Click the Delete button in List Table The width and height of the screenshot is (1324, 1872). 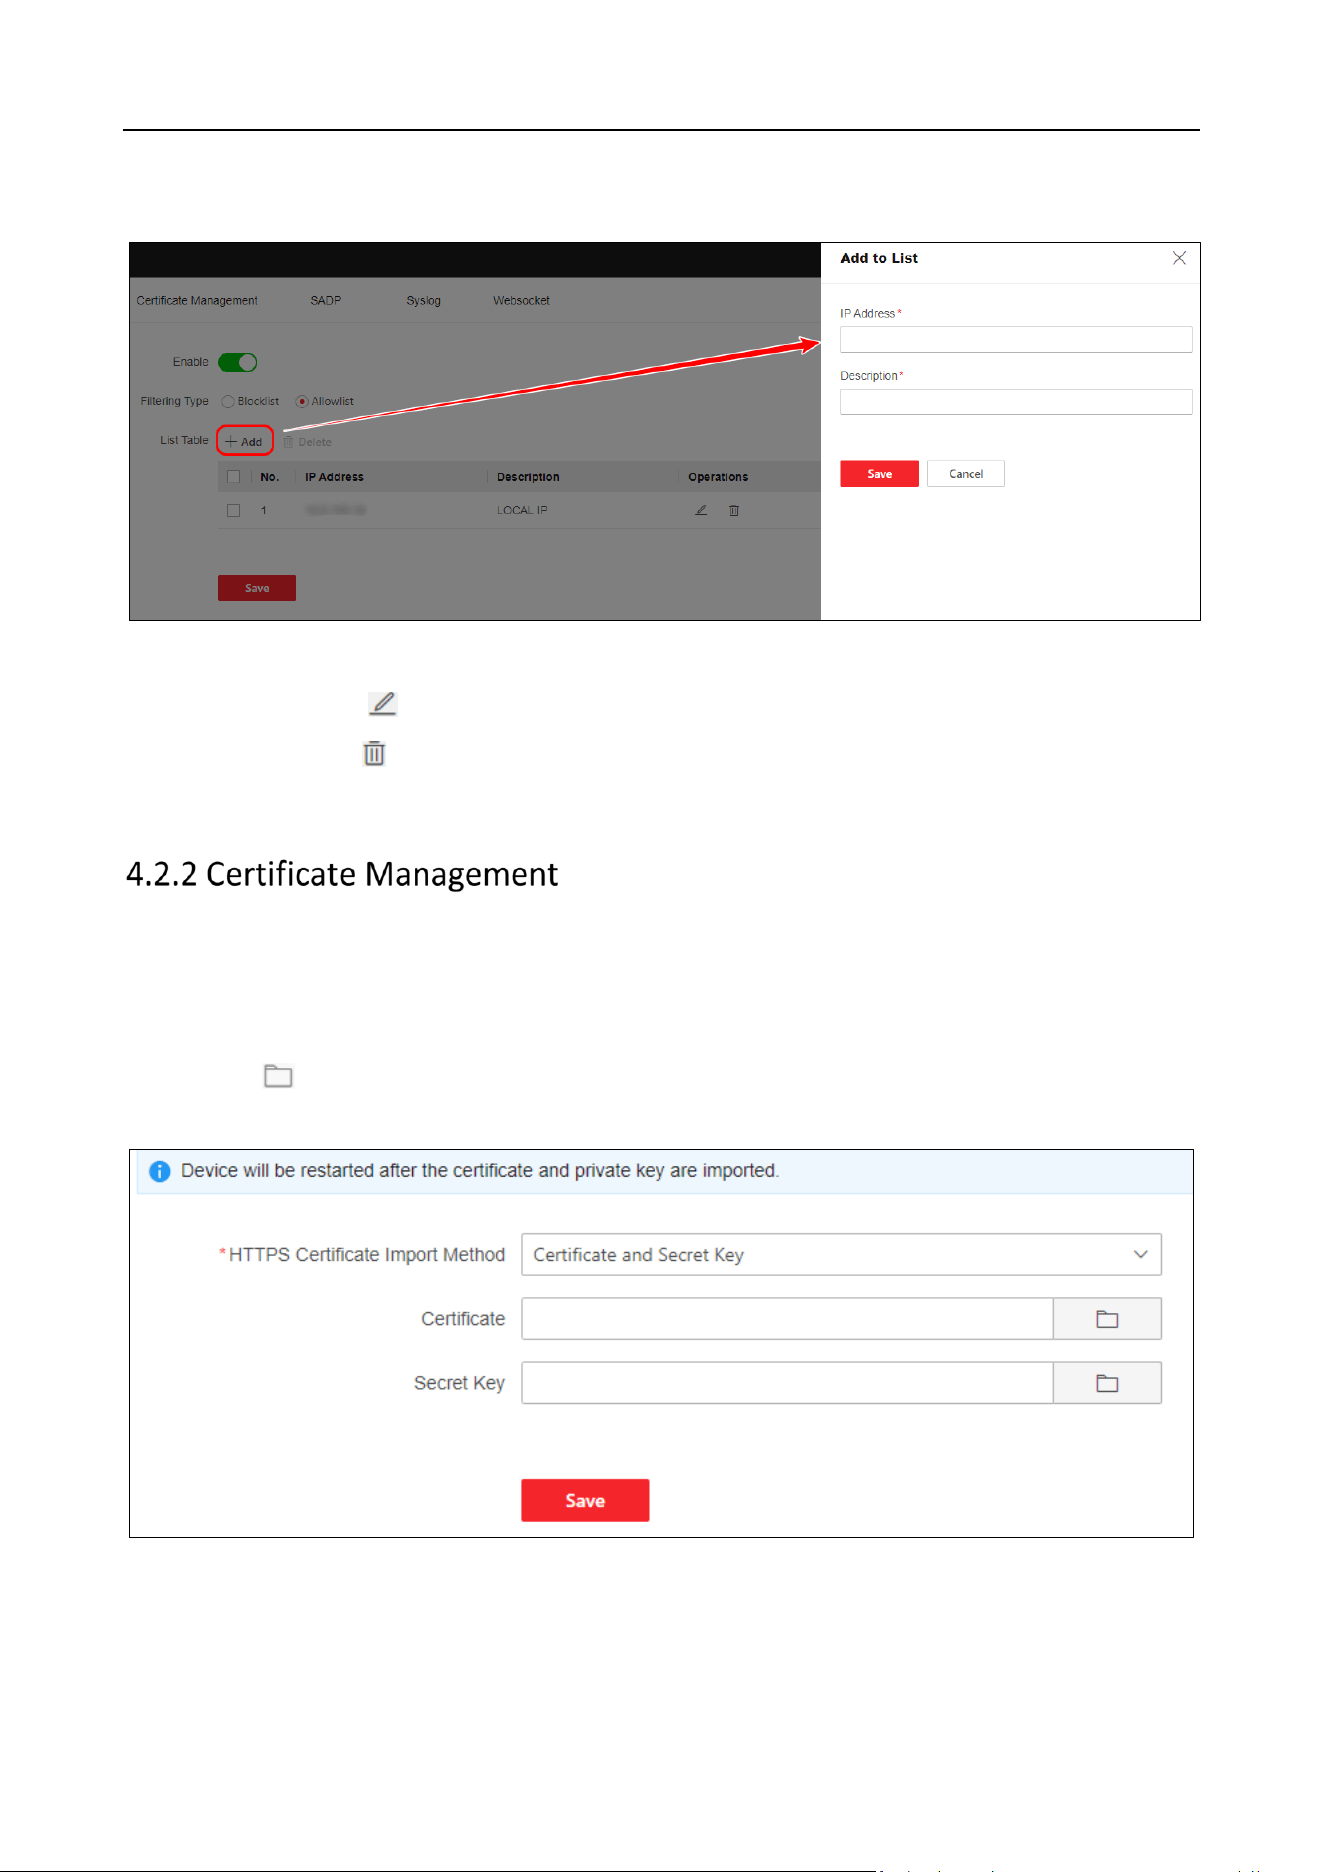308,442
